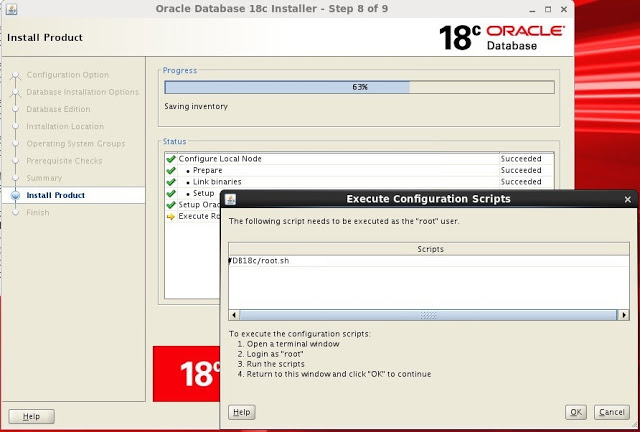Click the Scripts column header

(x=427, y=248)
